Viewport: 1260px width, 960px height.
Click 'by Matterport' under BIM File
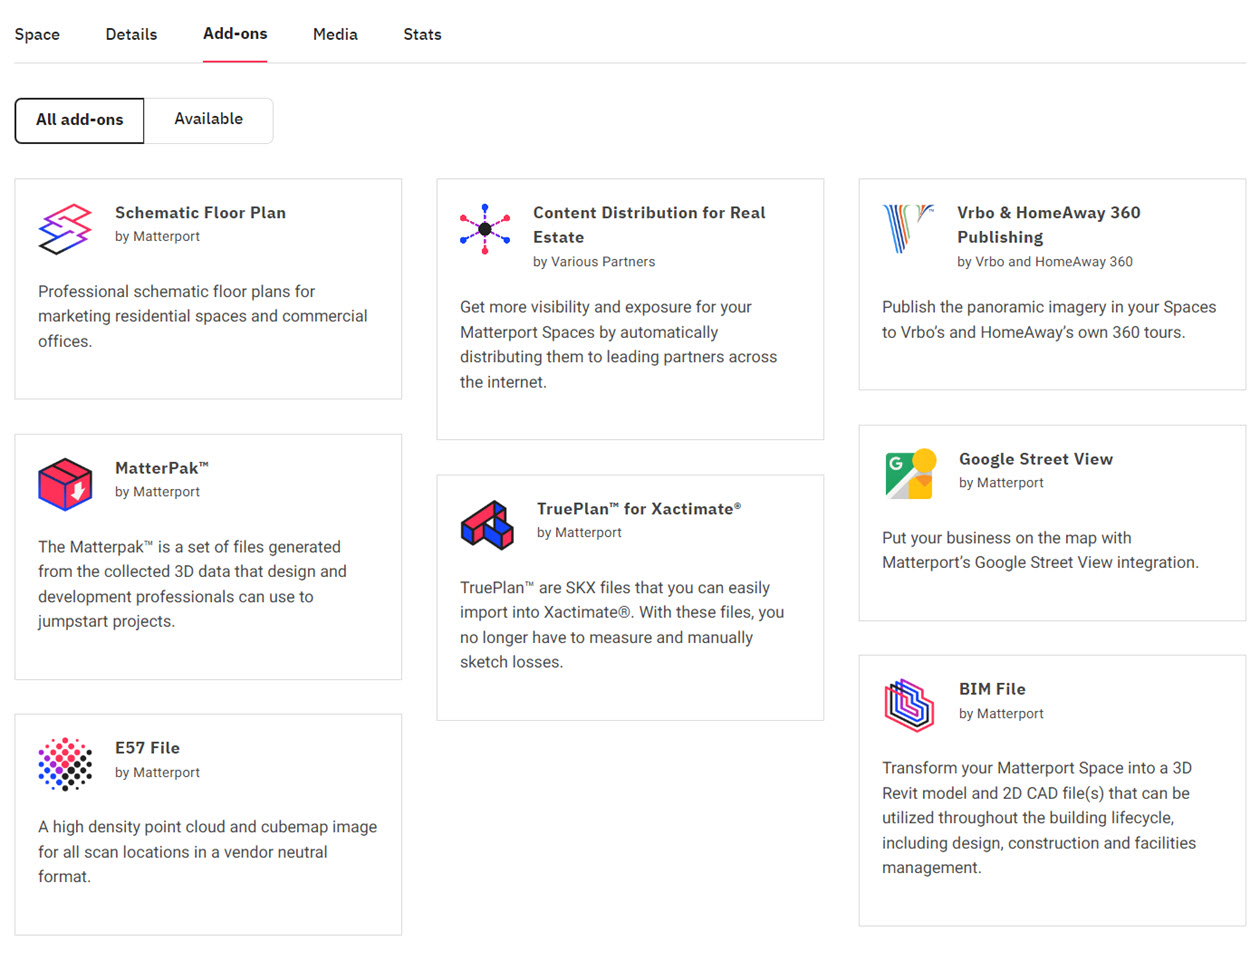[x=1001, y=714]
